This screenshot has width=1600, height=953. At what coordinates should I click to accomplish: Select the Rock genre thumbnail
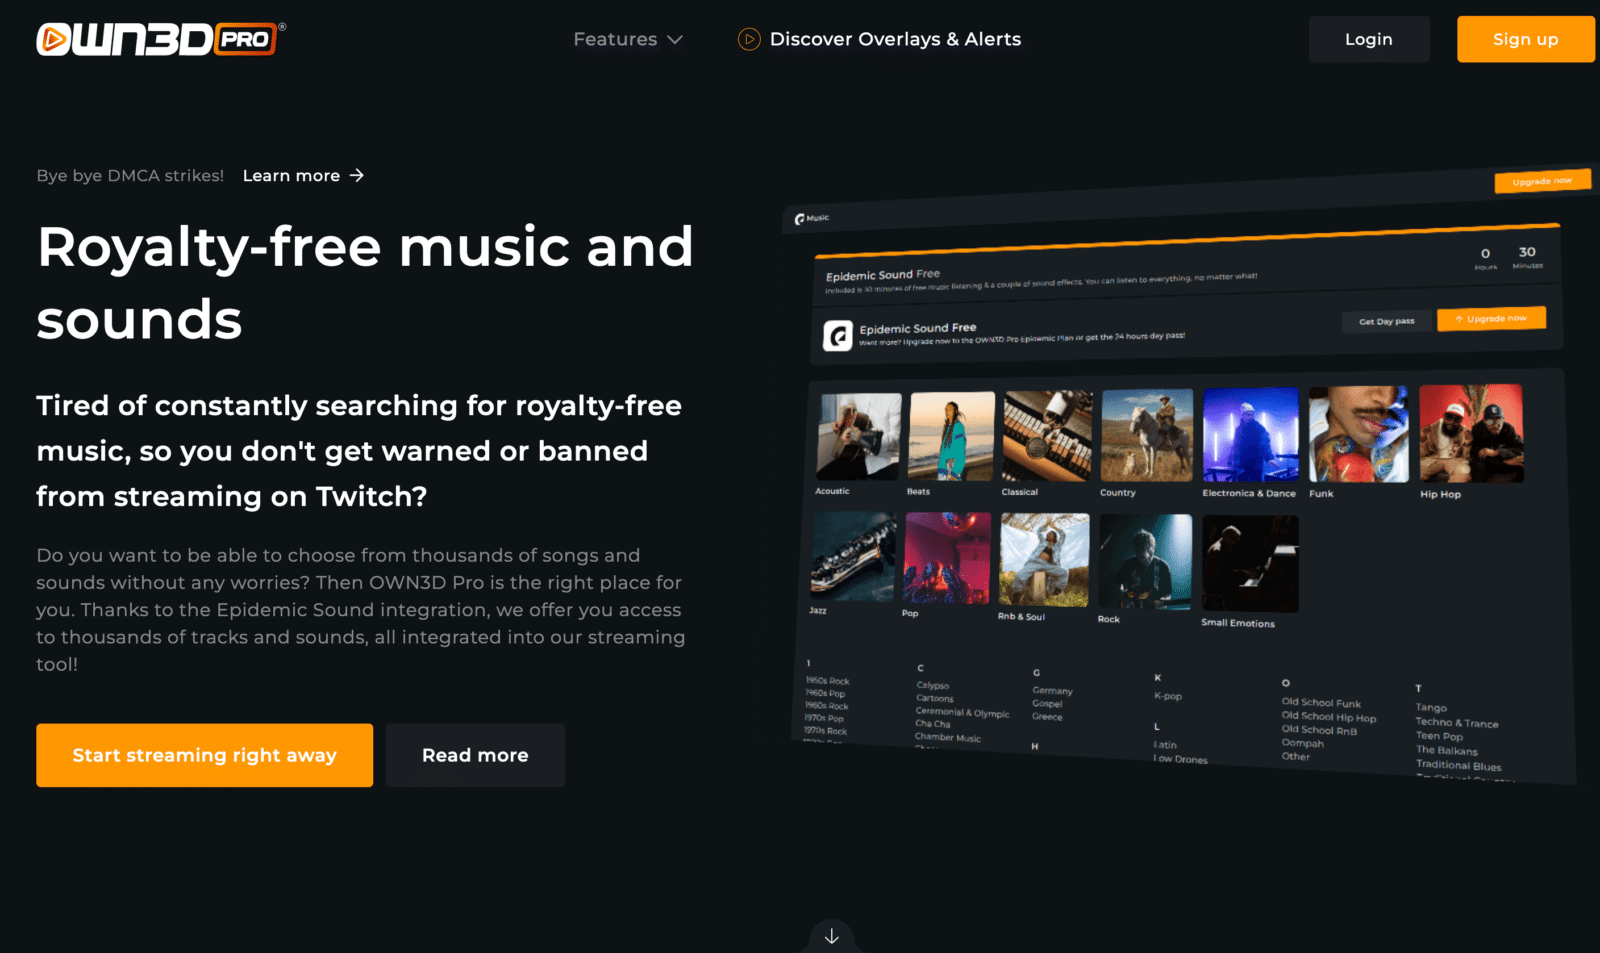(x=1145, y=562)
